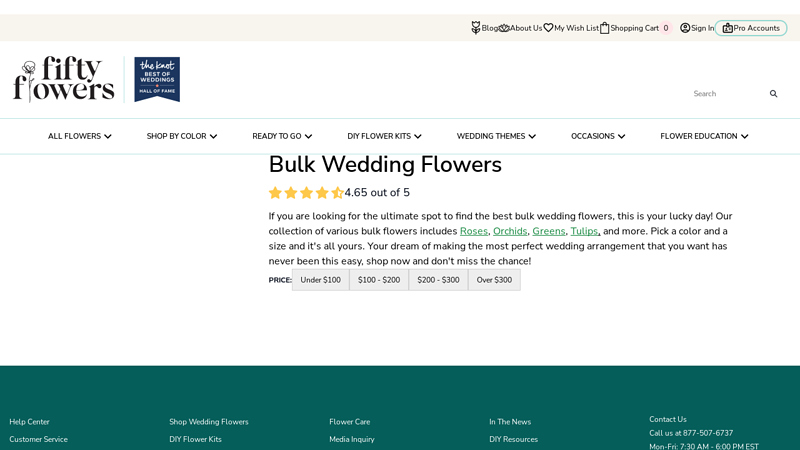Focus the Search input field
Screen dimensions: 800x450
coord(727,93)
